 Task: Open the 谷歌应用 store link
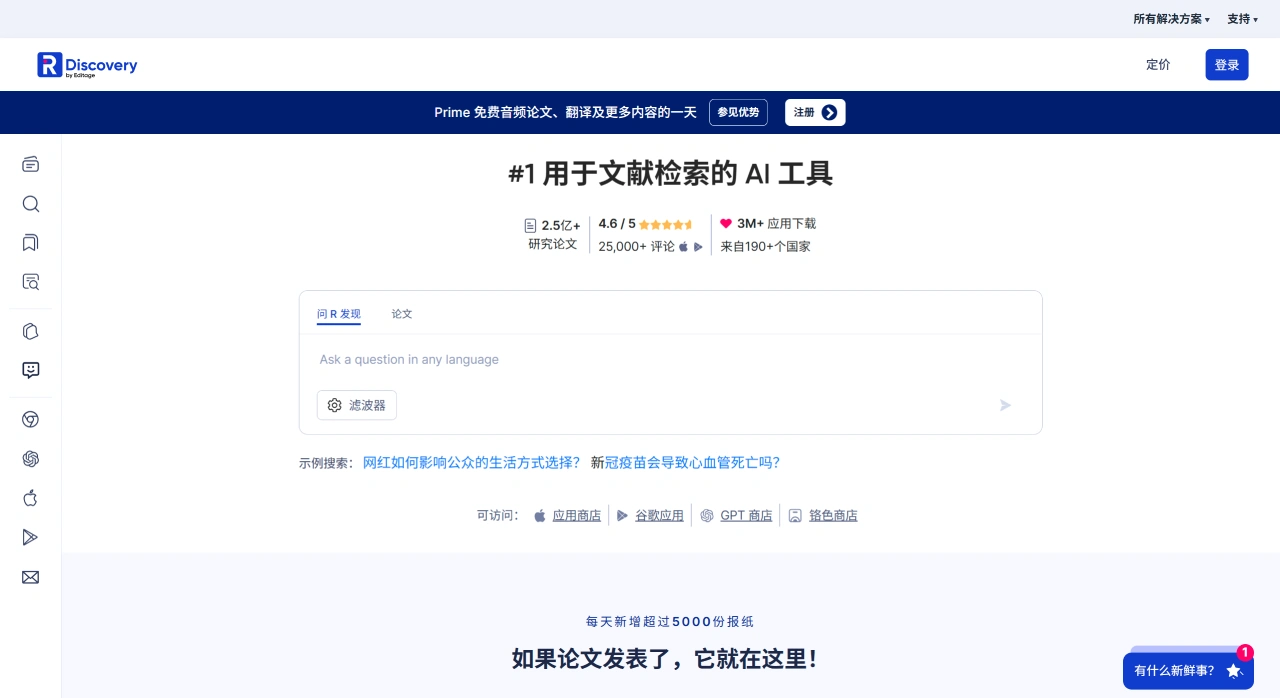point(660,515)
